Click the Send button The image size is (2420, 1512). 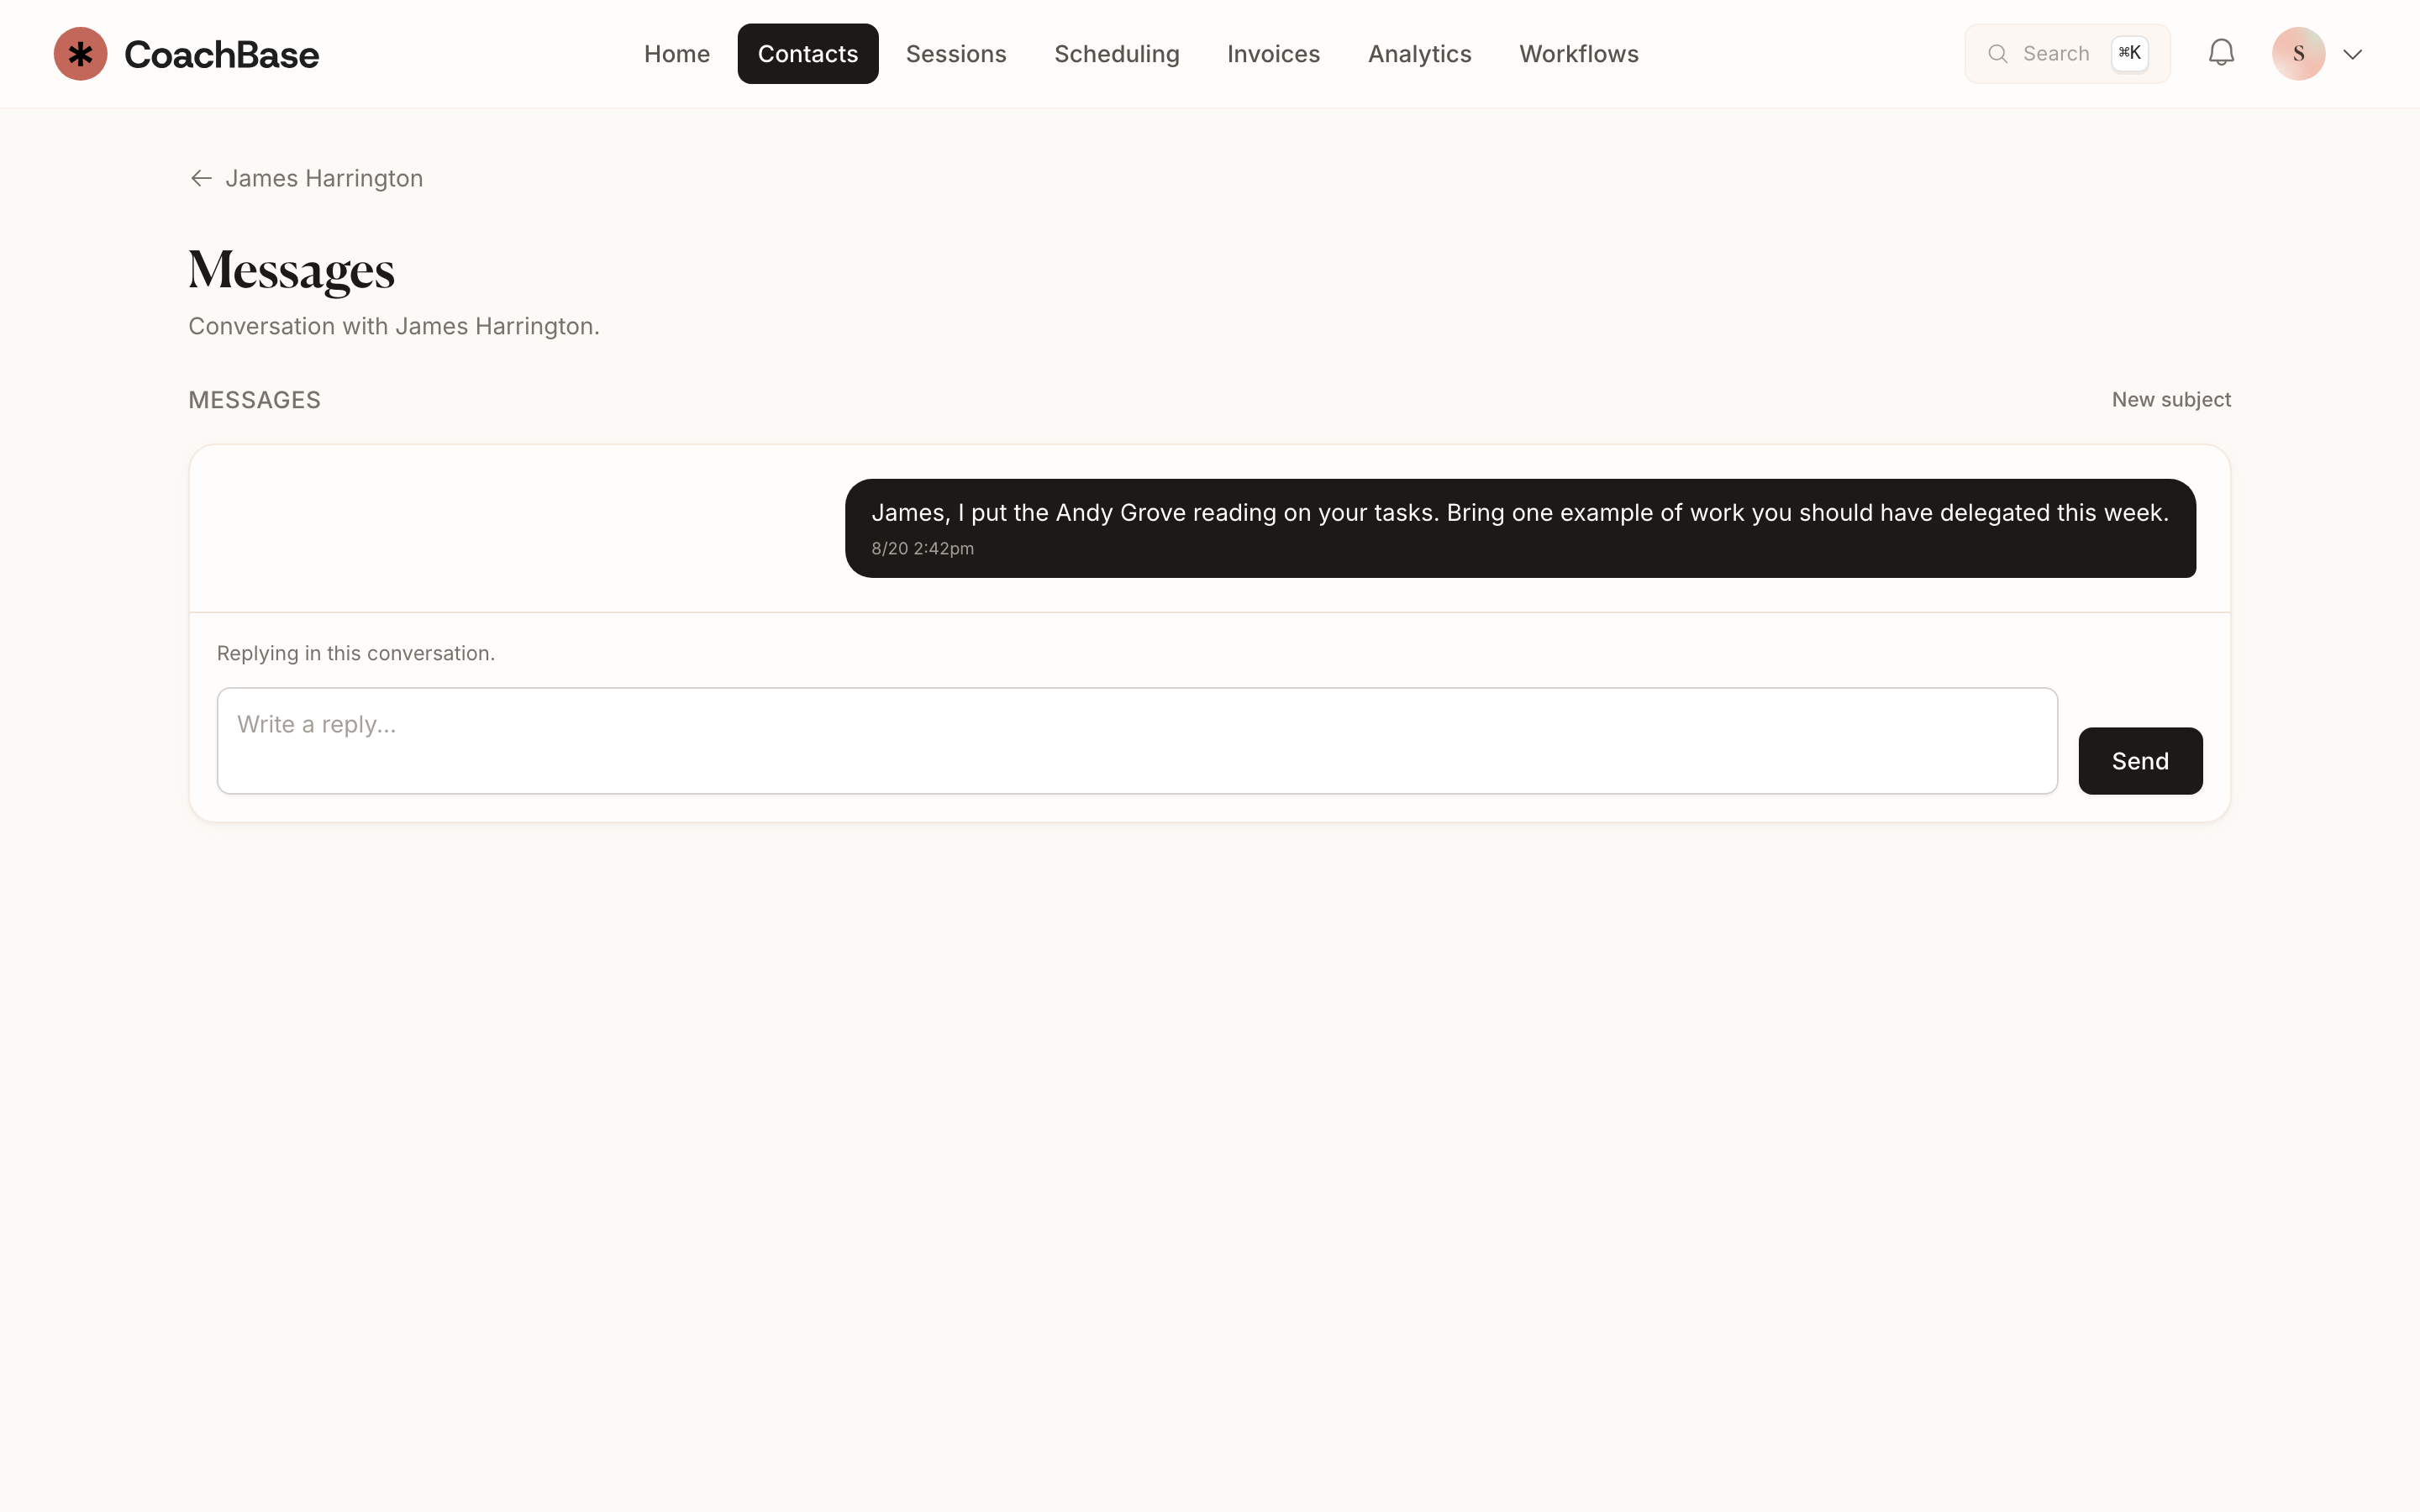(2140, 761)
